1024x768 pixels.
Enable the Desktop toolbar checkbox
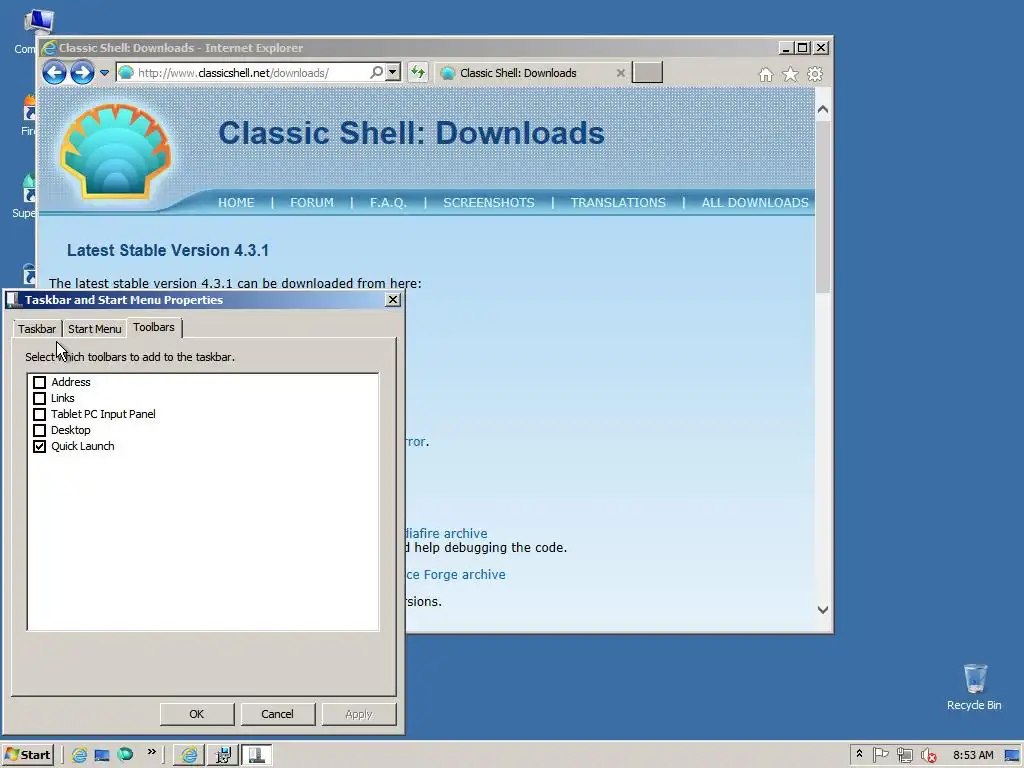pos(39,430)
